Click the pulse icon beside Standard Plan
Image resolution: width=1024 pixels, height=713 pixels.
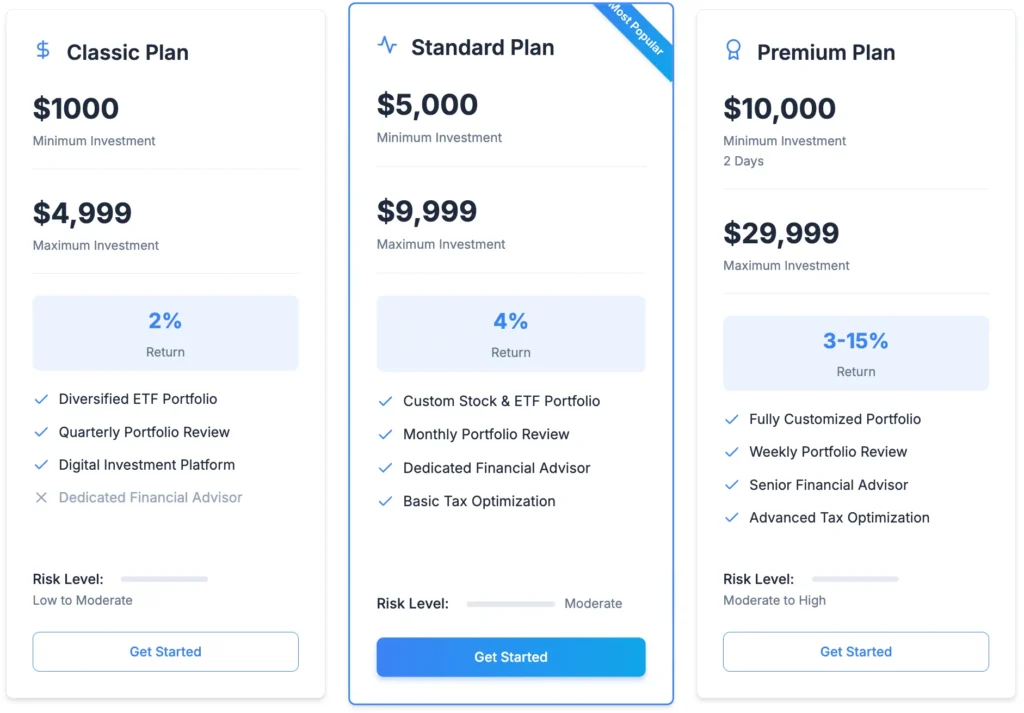(387, 45)
